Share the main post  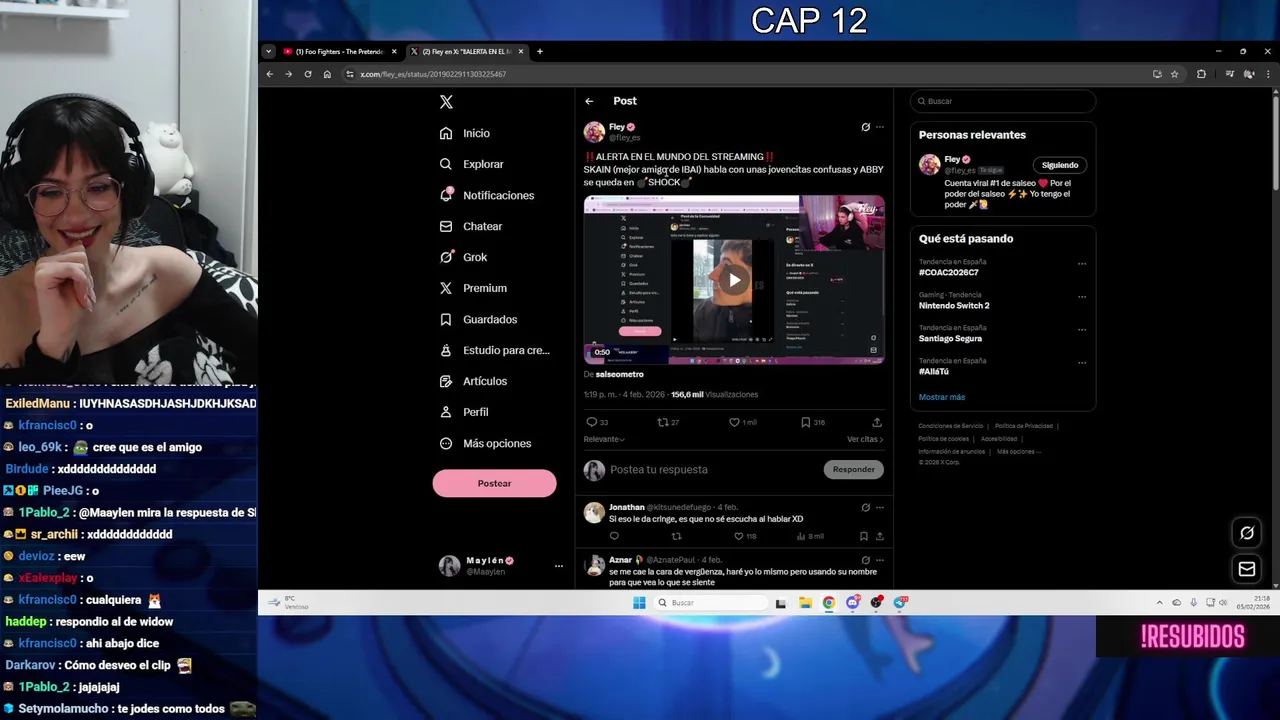click(x=877, y=422)
